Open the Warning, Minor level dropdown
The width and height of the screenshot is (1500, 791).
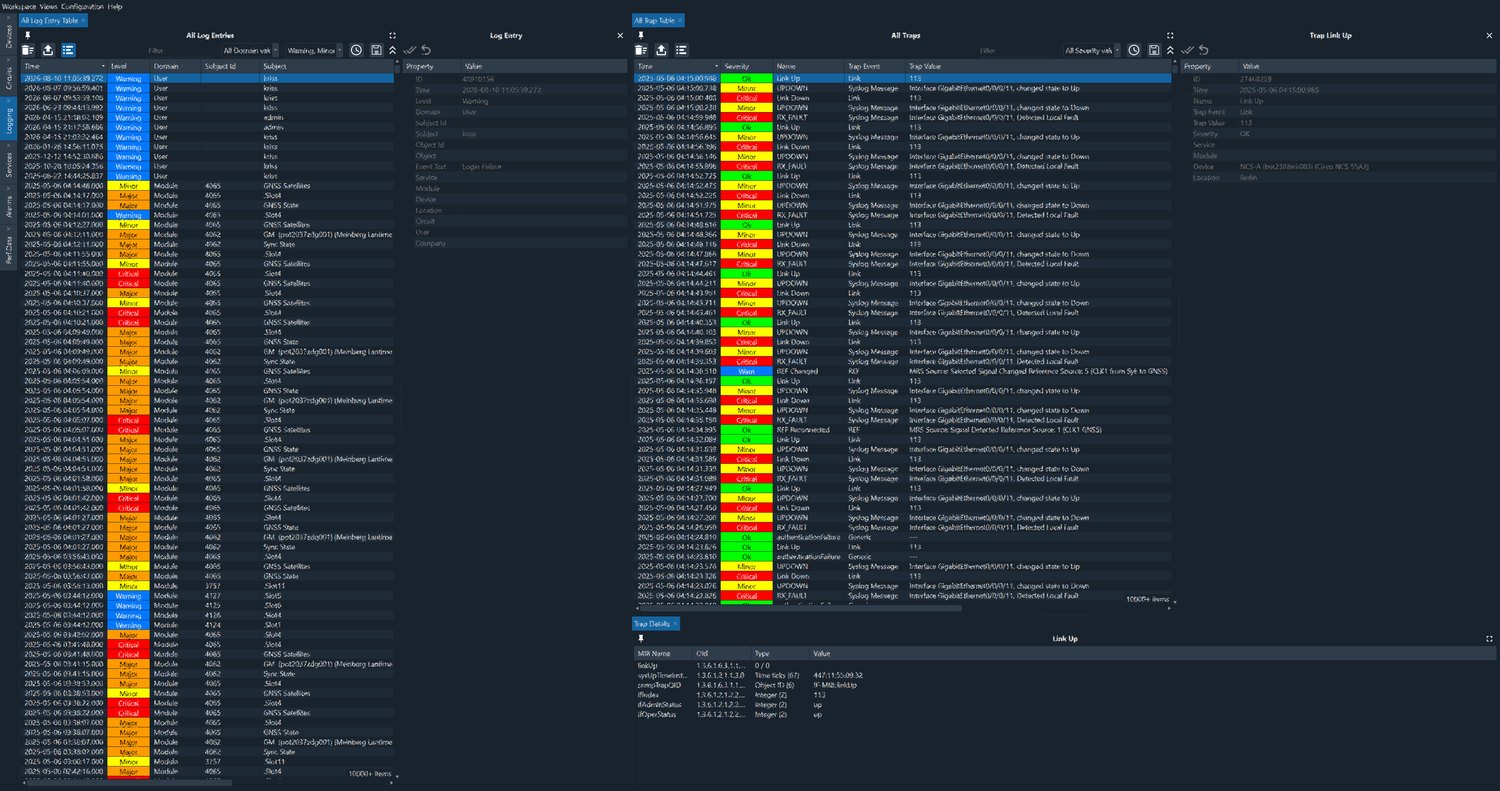tap(314, 50)
